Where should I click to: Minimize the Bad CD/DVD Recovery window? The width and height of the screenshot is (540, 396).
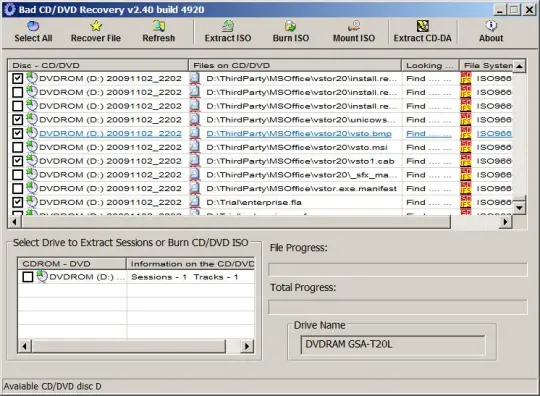500,10
